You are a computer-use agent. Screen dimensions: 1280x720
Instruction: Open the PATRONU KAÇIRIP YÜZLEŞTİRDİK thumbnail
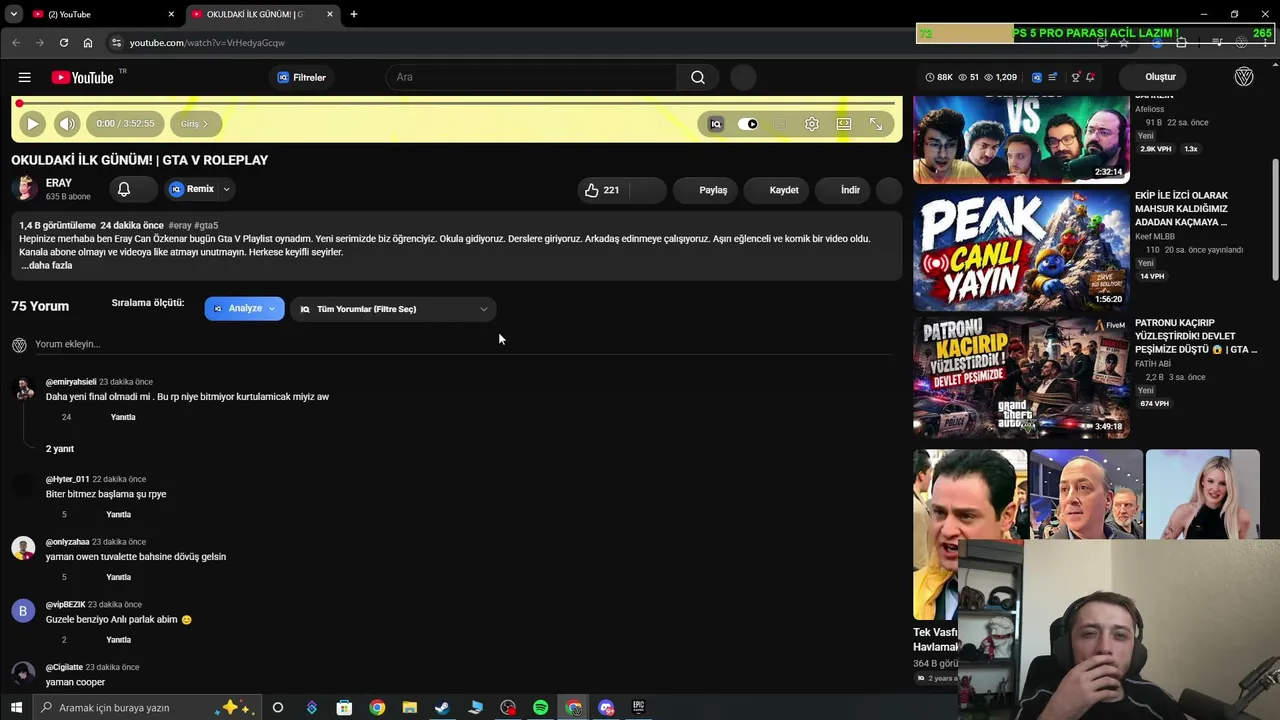[x=1021, y=377]
